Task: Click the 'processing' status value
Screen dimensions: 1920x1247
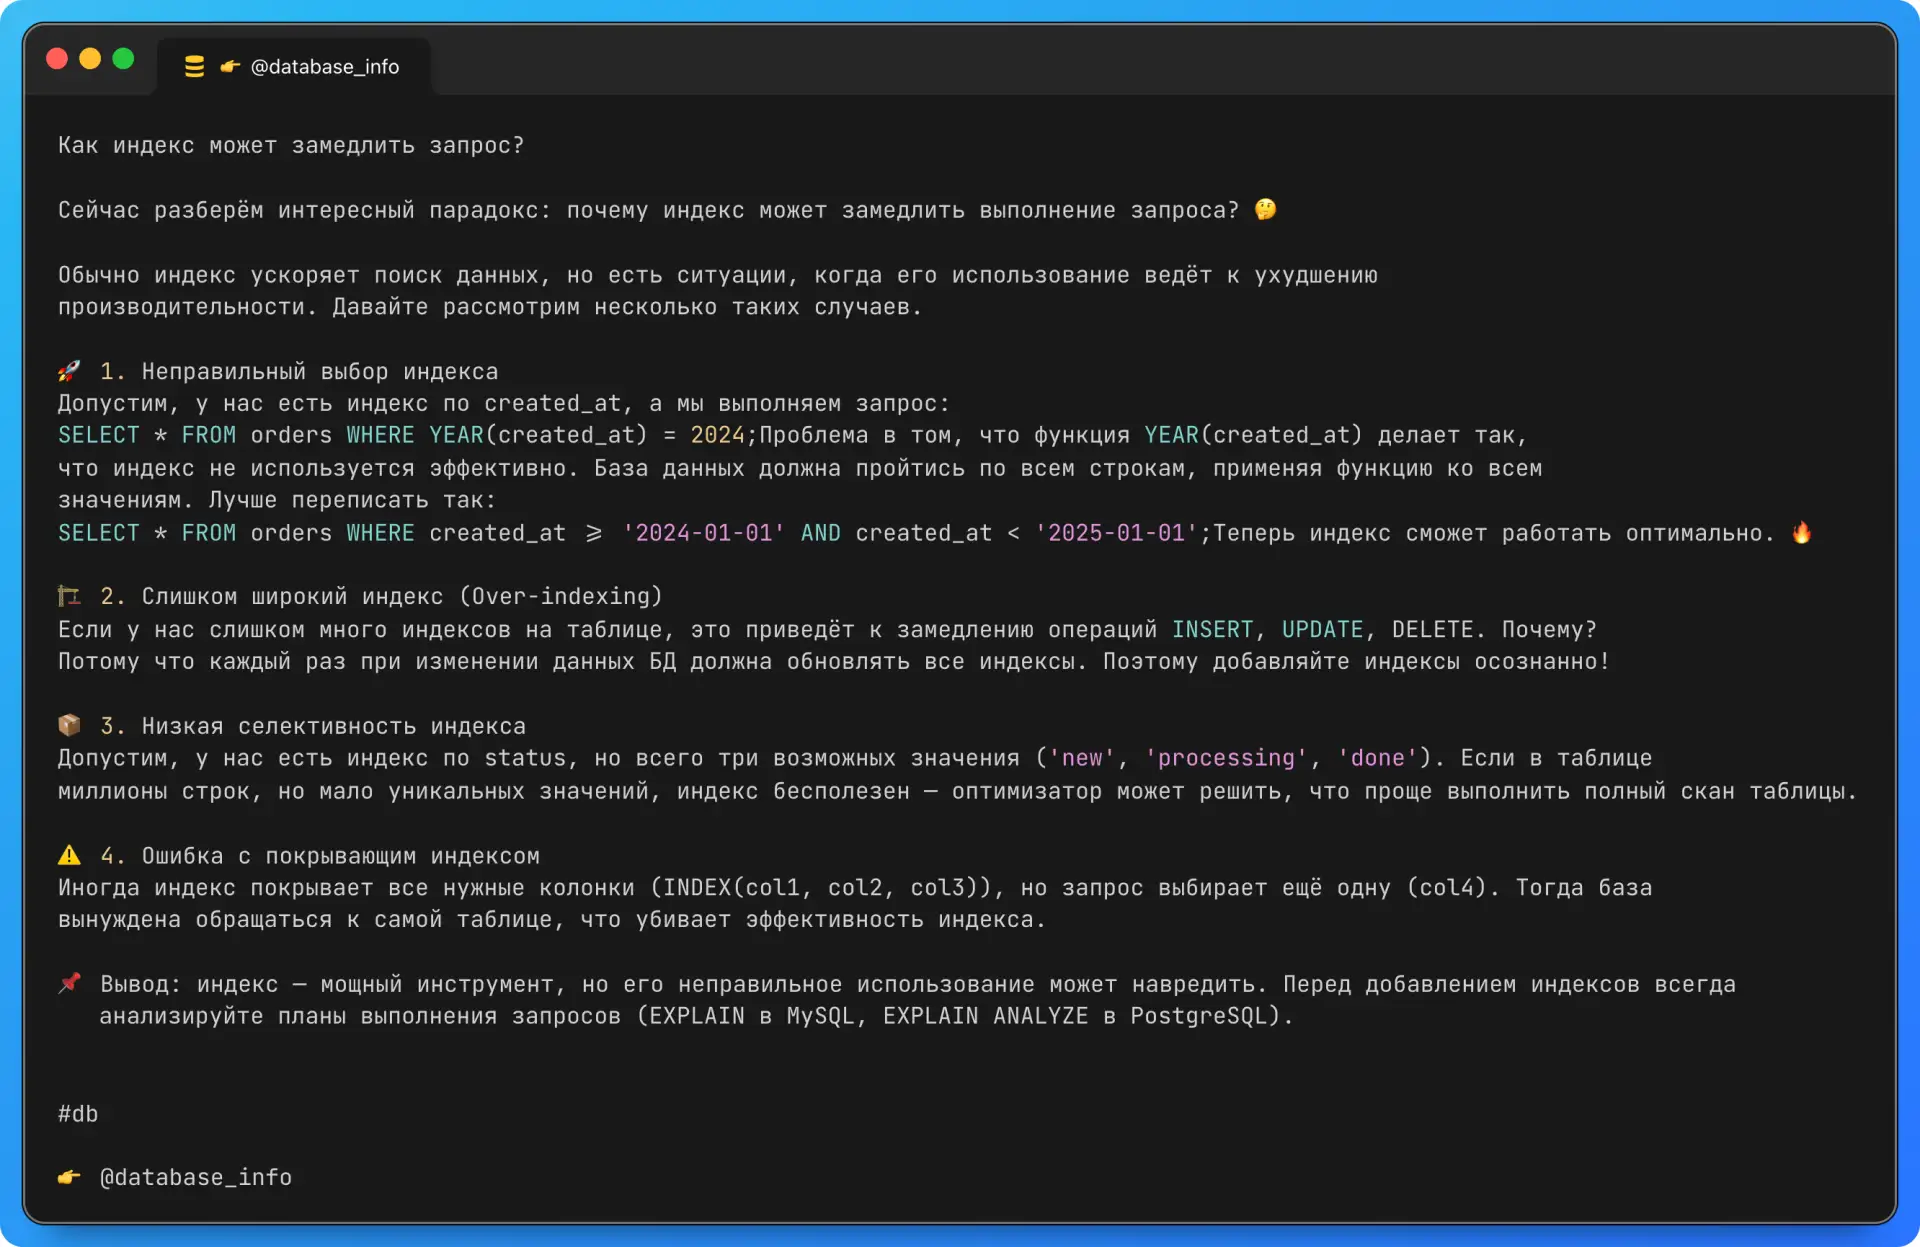Action: (x=1226, y=758)
